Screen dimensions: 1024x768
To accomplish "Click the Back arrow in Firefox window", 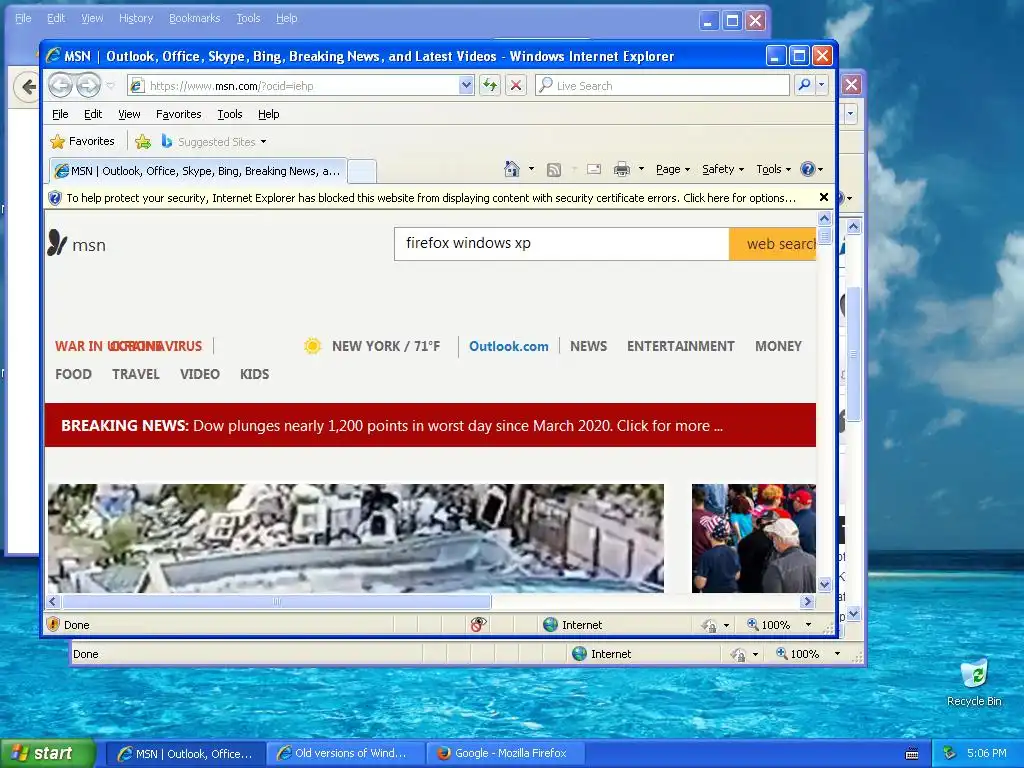I will [26, 86].
